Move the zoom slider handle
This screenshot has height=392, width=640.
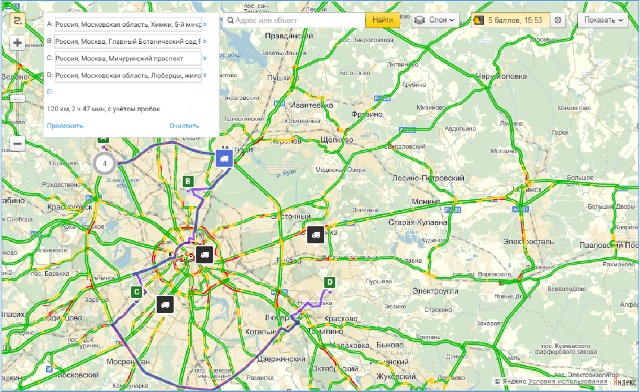coord(17,99)
